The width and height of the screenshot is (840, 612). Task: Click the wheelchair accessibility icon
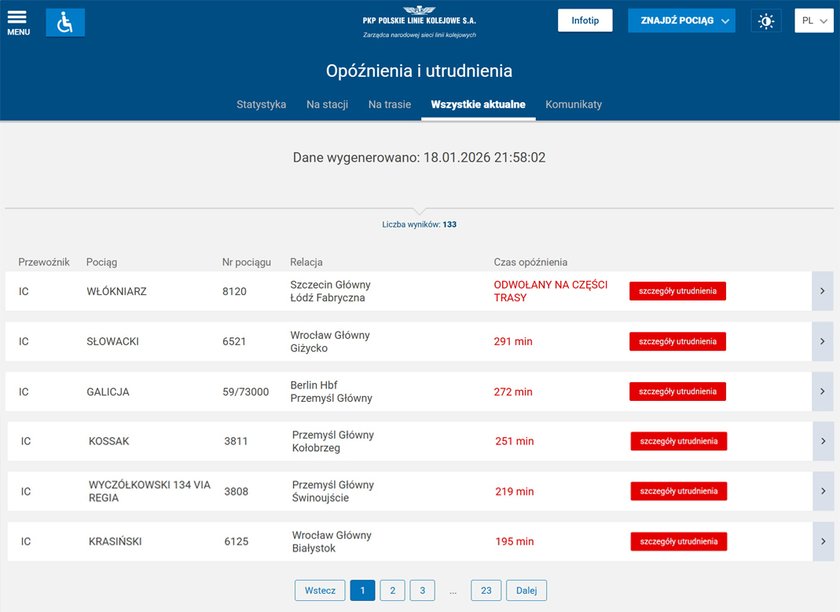click(65, 22)
